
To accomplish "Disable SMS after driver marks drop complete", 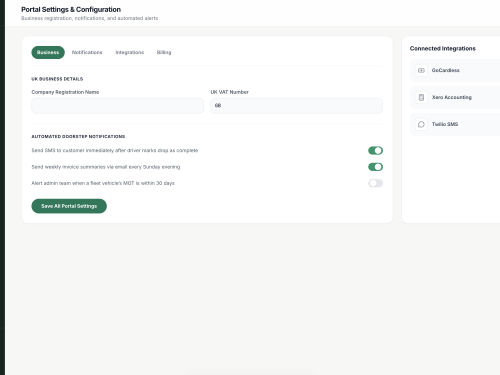I will 375,150.
